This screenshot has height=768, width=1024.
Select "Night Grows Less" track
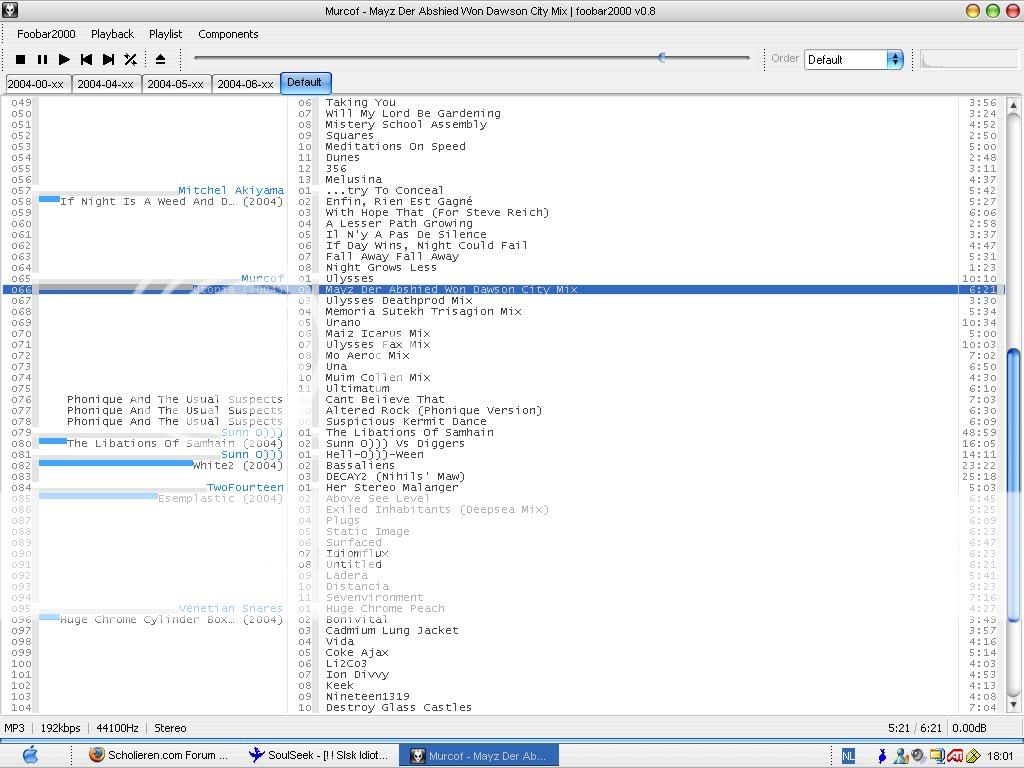tap(381, 268)
